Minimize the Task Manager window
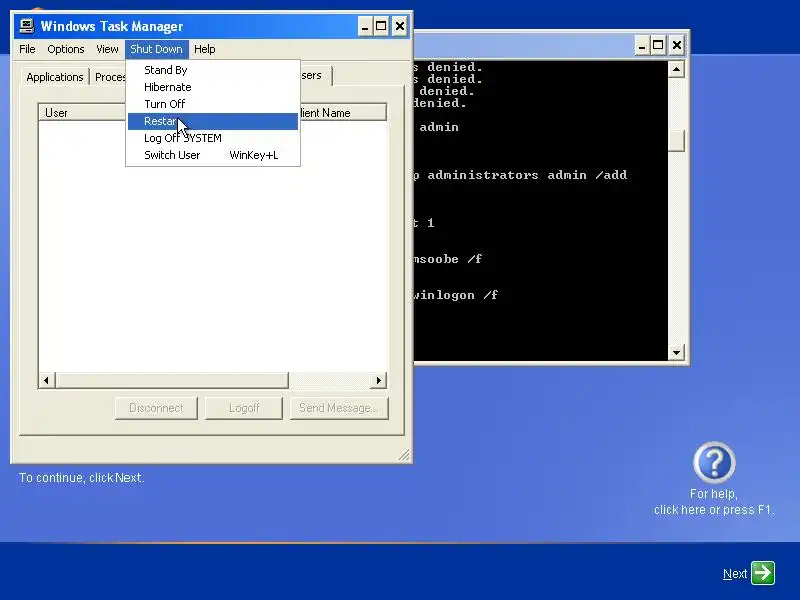This screenshot has height=600, width=800. 364,26
